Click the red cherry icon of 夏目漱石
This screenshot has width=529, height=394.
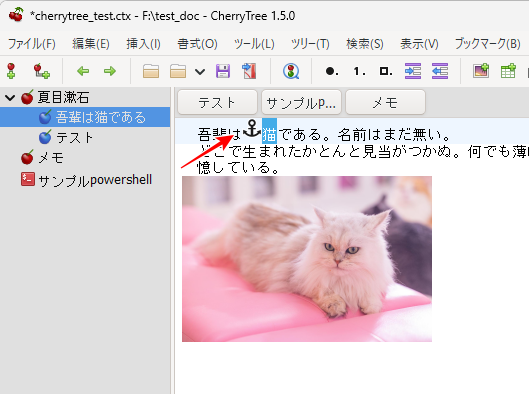(27, 97)
